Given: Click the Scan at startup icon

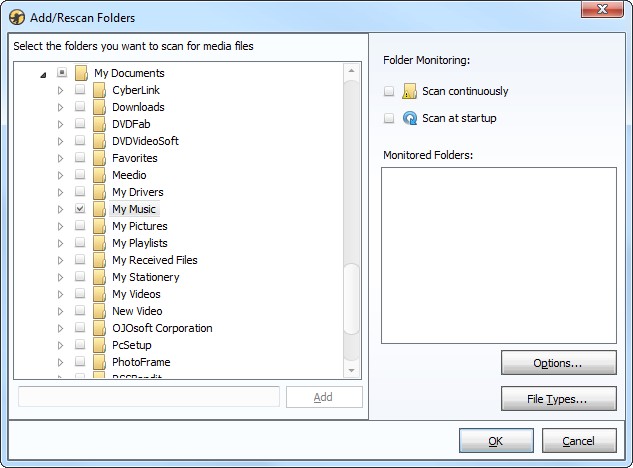Looking at the screenshot, I should (x=409, y=118).
